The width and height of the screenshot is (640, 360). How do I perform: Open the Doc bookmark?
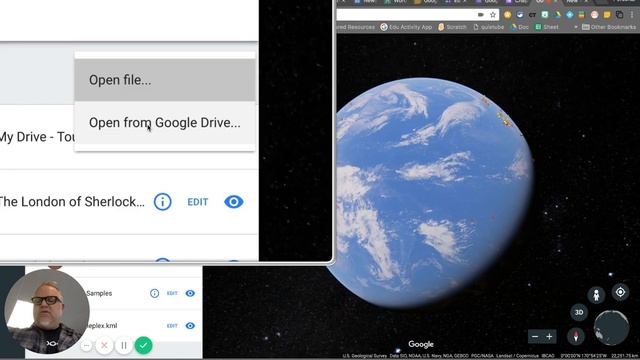520,27
